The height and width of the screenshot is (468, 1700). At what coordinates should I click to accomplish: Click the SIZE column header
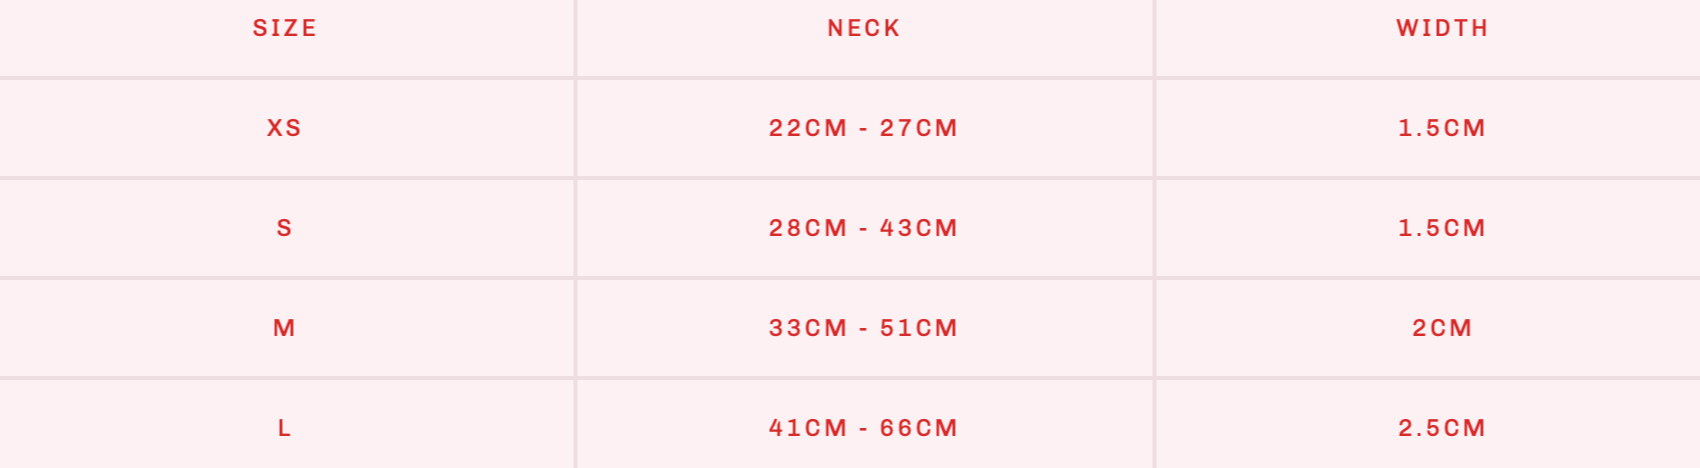(x=285, y=28)
